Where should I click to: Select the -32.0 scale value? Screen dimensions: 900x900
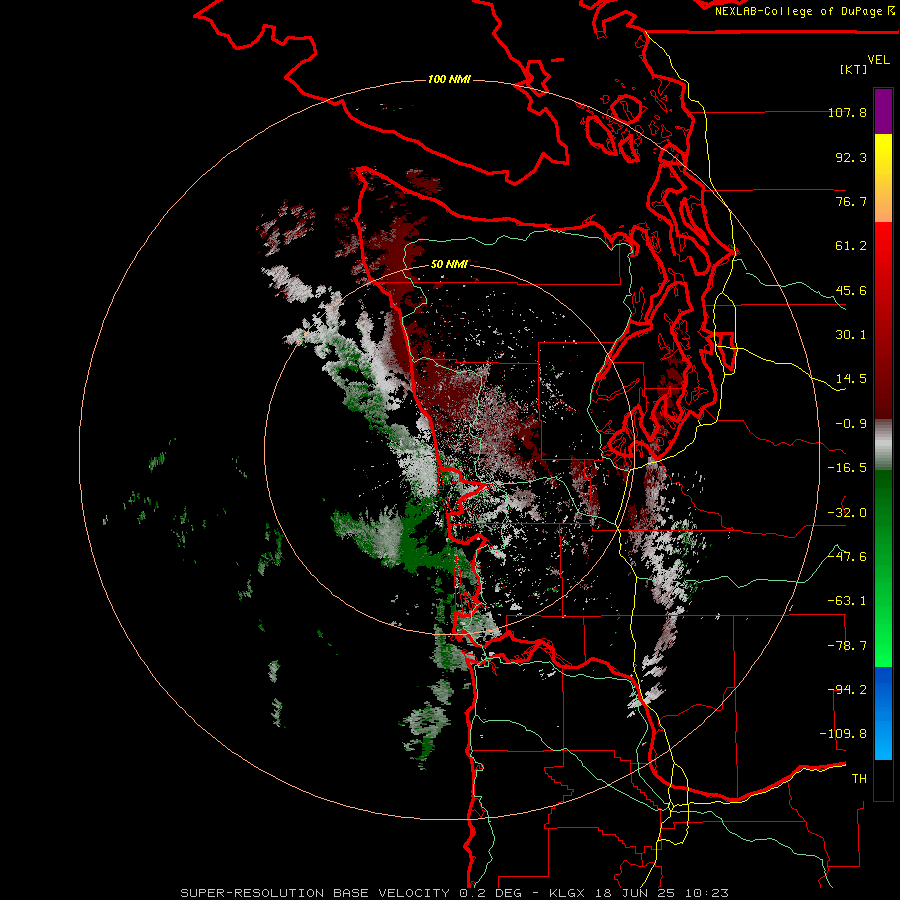[x=847, y=513]
